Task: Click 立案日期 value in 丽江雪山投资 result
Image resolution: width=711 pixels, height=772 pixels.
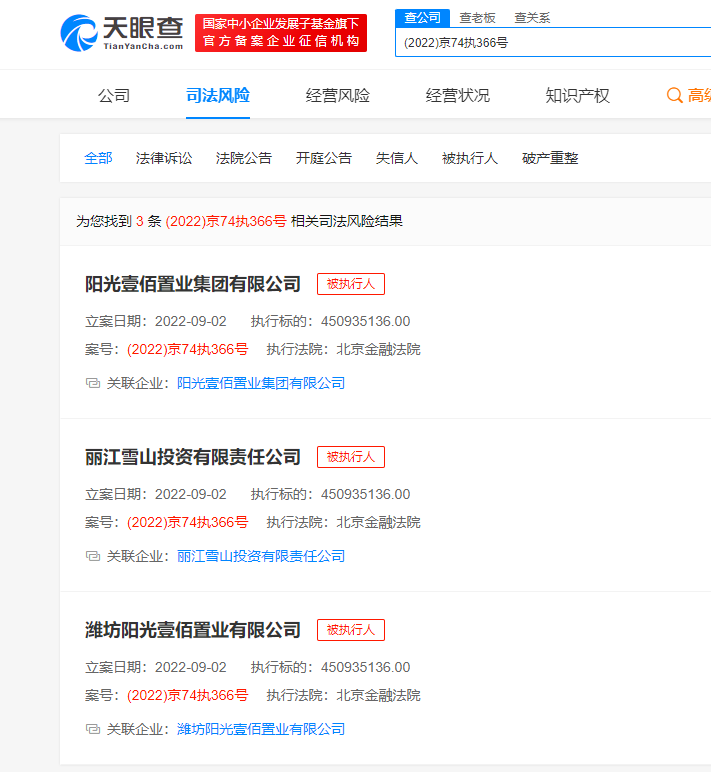Action: pyautogui.click(x=191, y=494)
